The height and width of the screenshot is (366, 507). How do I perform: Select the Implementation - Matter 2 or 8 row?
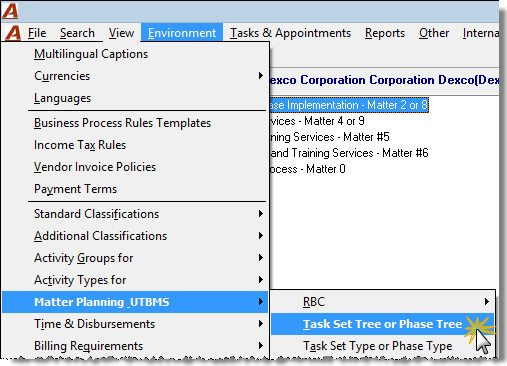[349, 105]
